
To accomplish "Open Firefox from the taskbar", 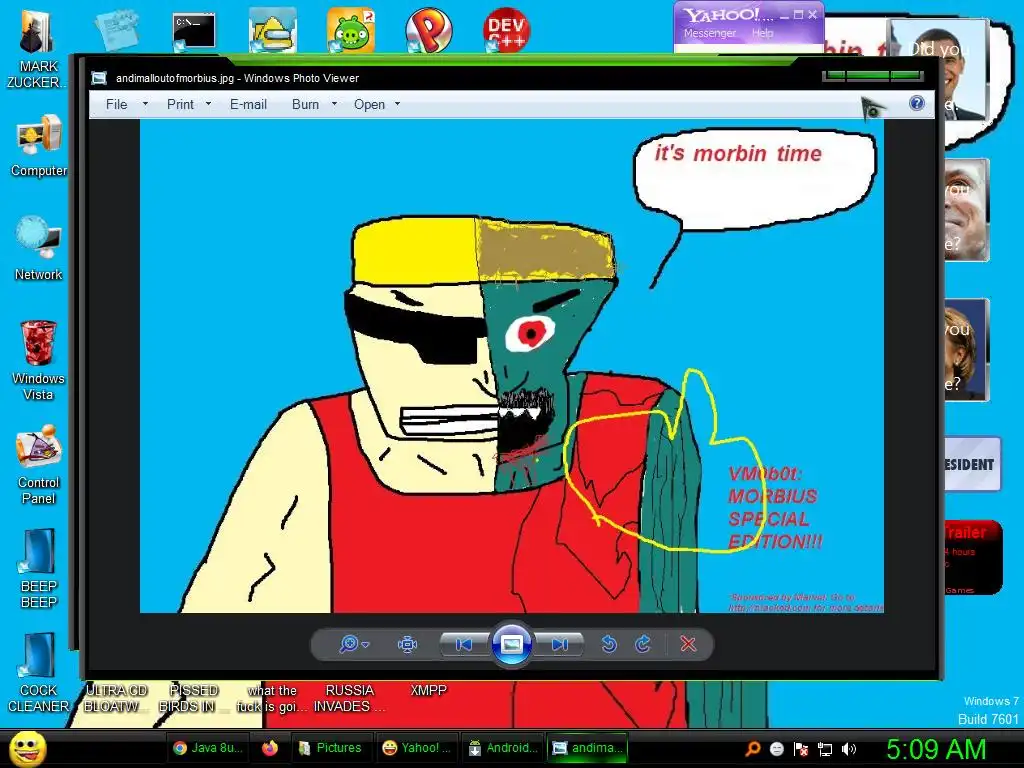I will tap(270, 748).
